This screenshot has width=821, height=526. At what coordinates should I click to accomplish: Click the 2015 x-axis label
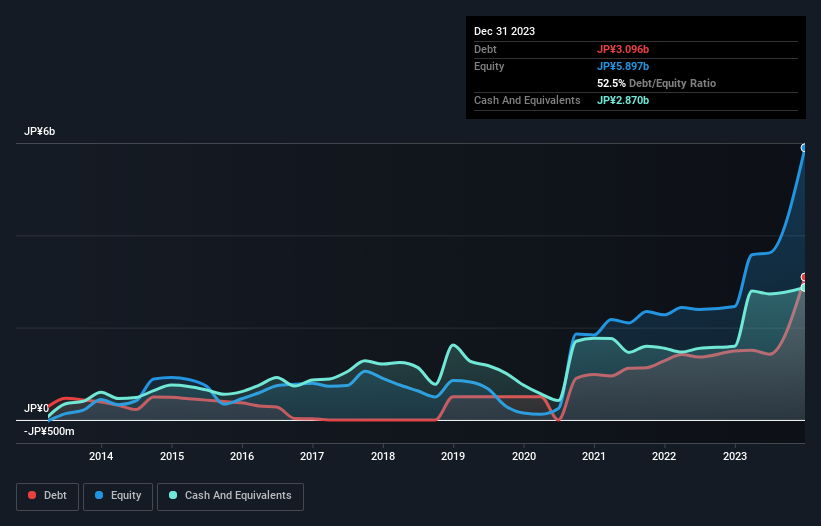pos(172,456)
